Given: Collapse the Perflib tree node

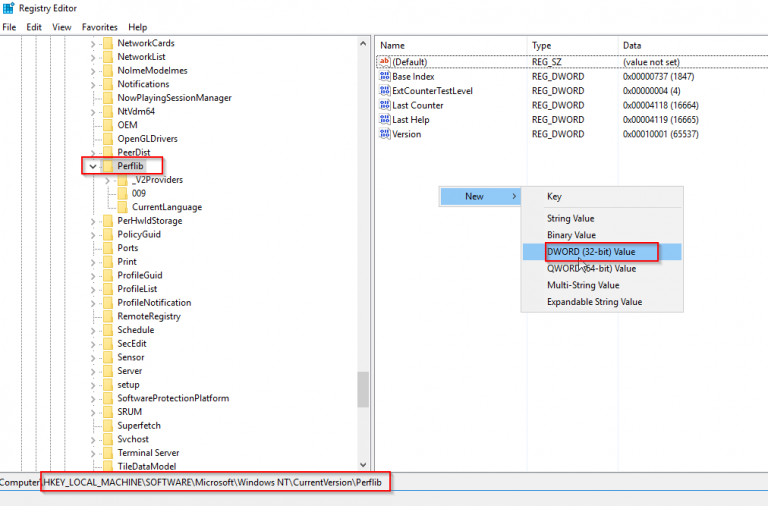Looking at the screenshot, I should 92,166.
